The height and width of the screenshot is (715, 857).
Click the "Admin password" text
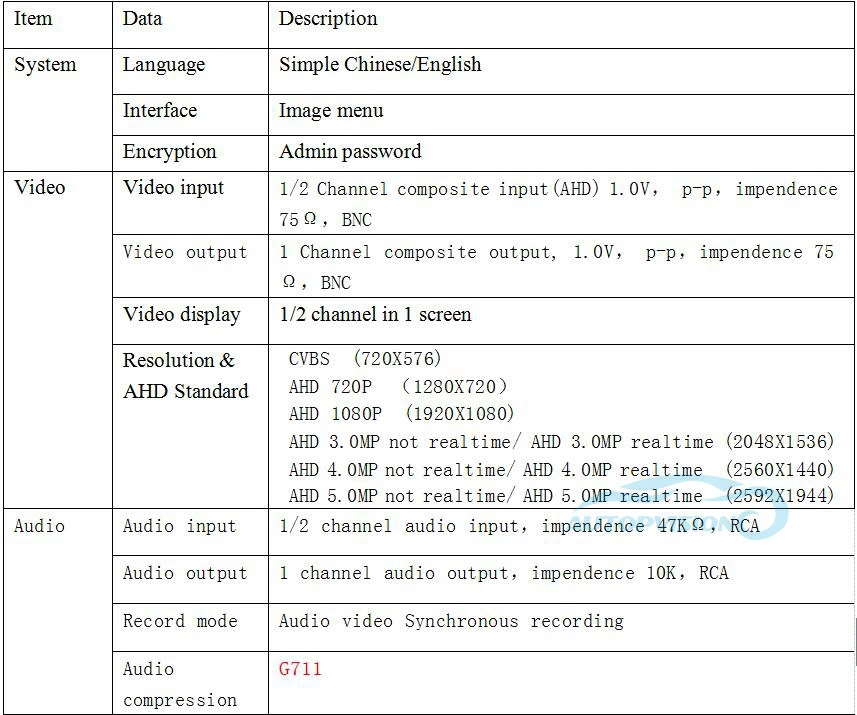point(350,152)
